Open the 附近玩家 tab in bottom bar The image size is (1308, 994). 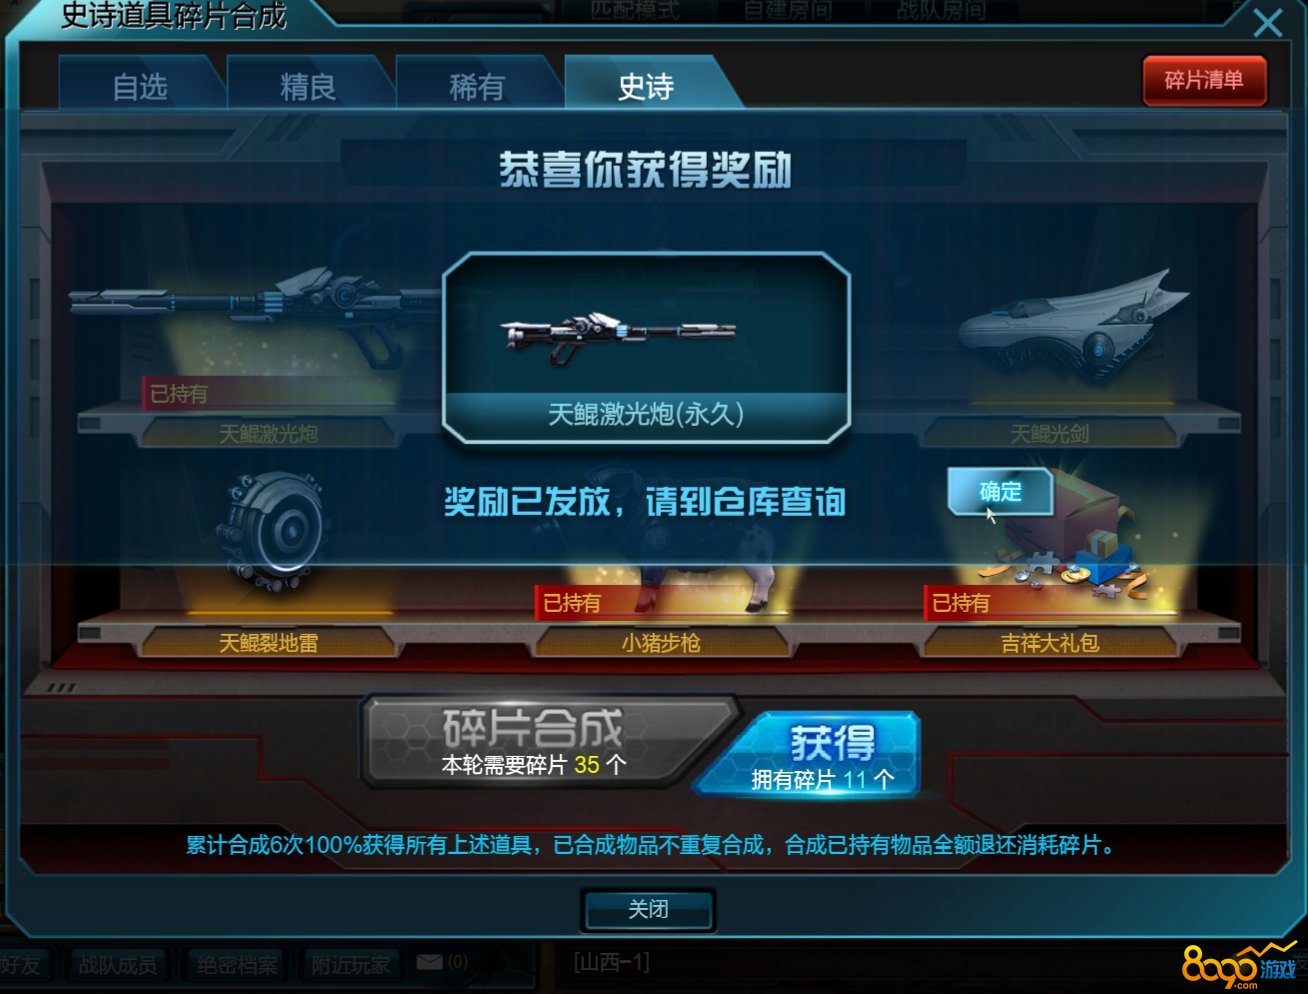point(350,965)
